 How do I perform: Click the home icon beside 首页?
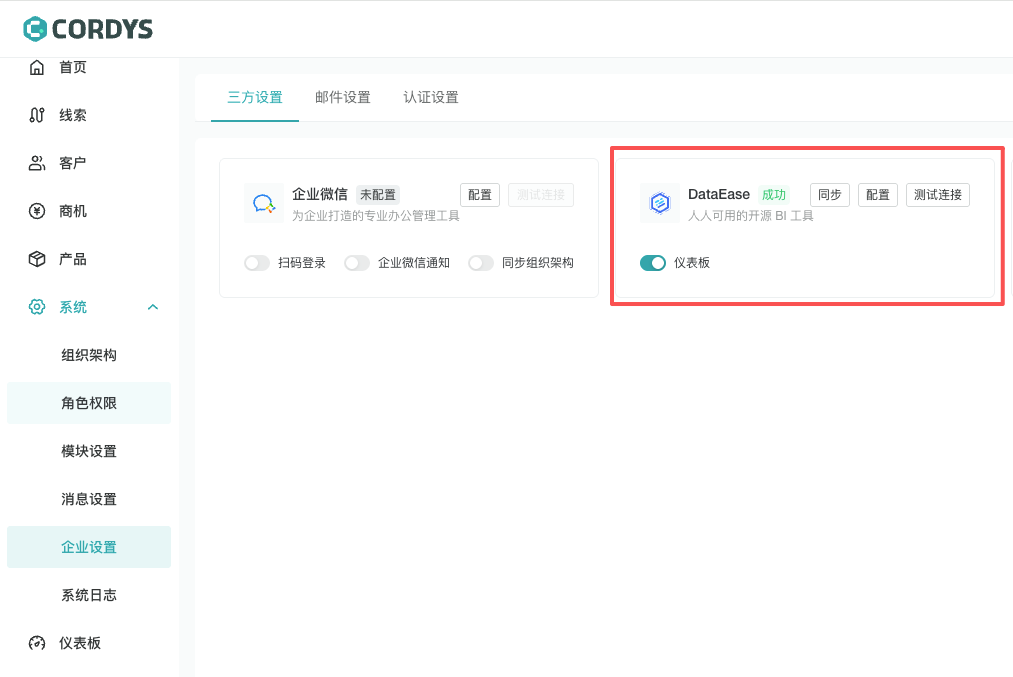37,67
